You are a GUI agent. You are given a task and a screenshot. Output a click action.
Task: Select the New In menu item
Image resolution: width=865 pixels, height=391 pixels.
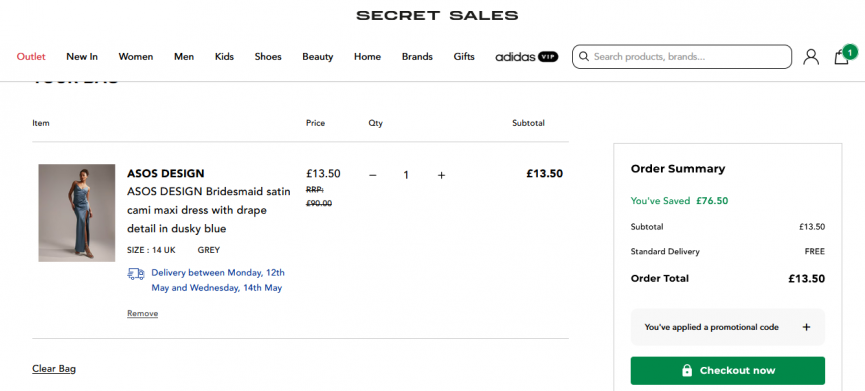pyautogui.click(x=82, y=56)
